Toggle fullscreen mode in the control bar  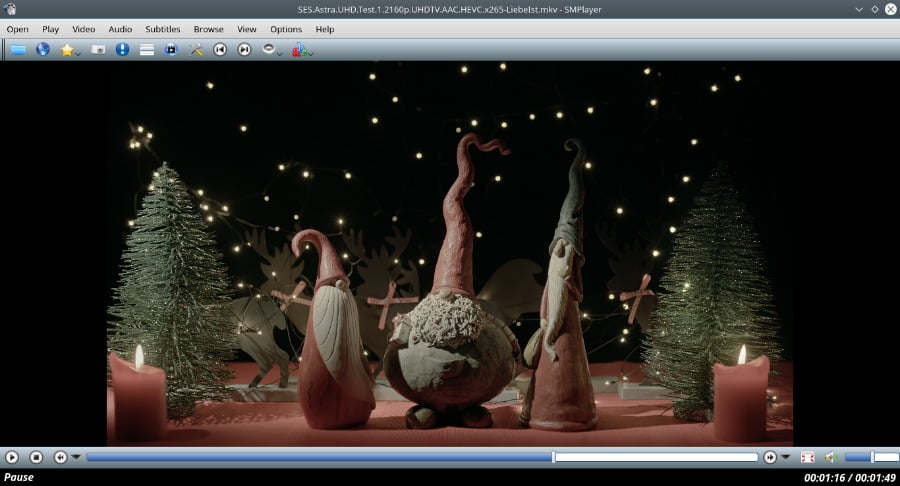pyautogui.click(x=807, y=457)
